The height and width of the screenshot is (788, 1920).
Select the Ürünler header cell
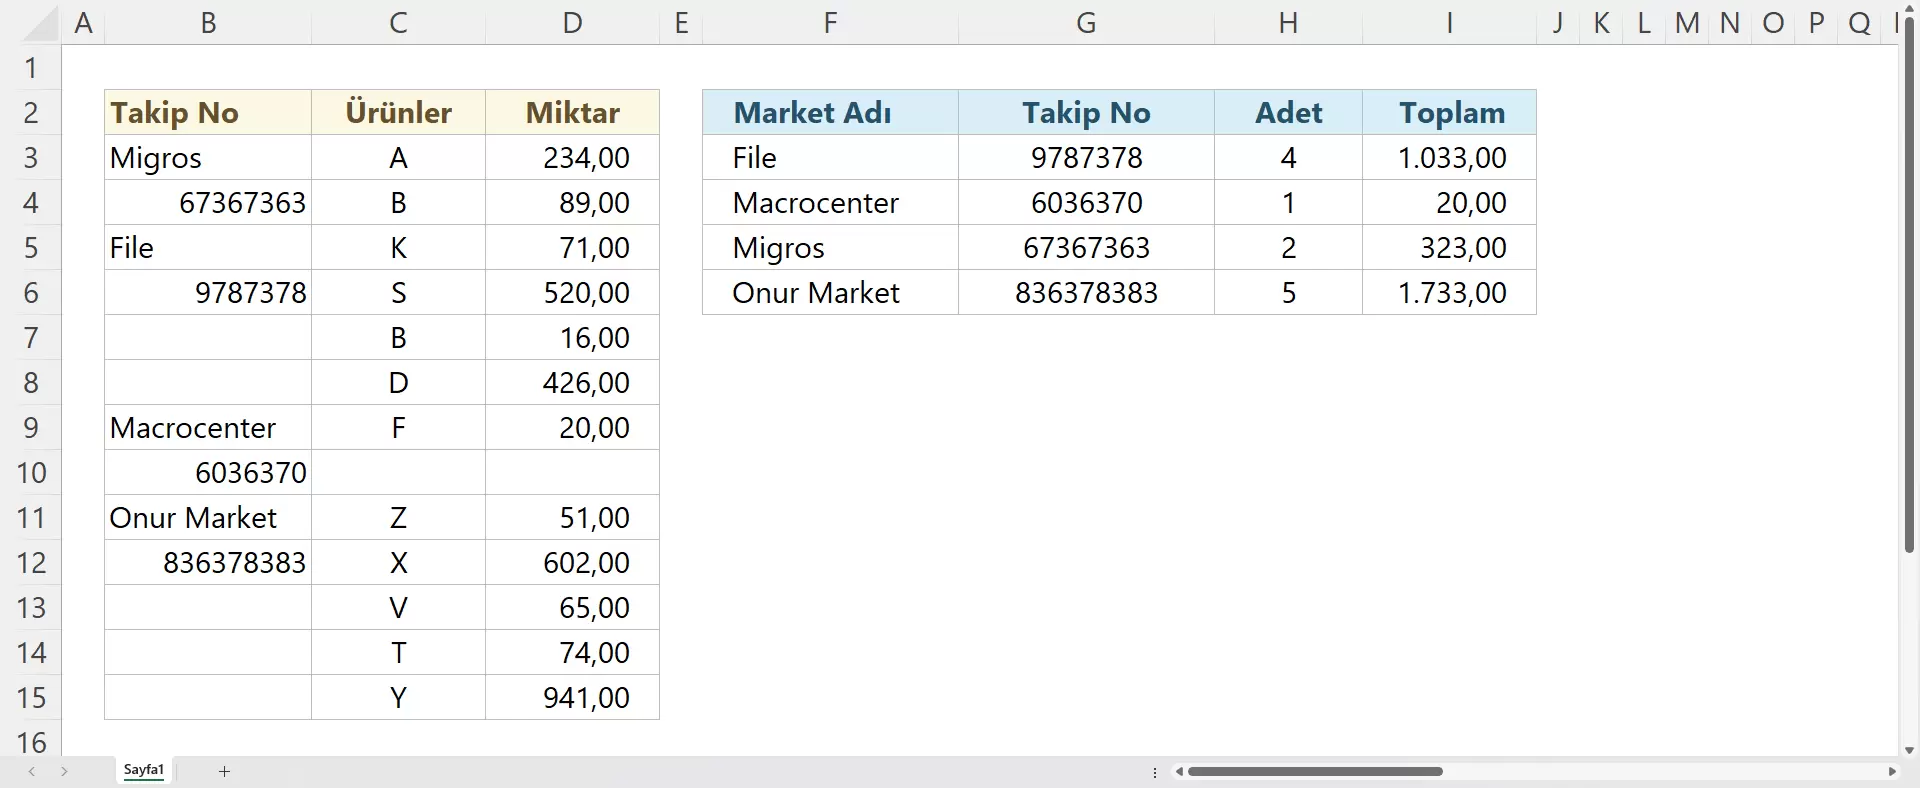398,112
